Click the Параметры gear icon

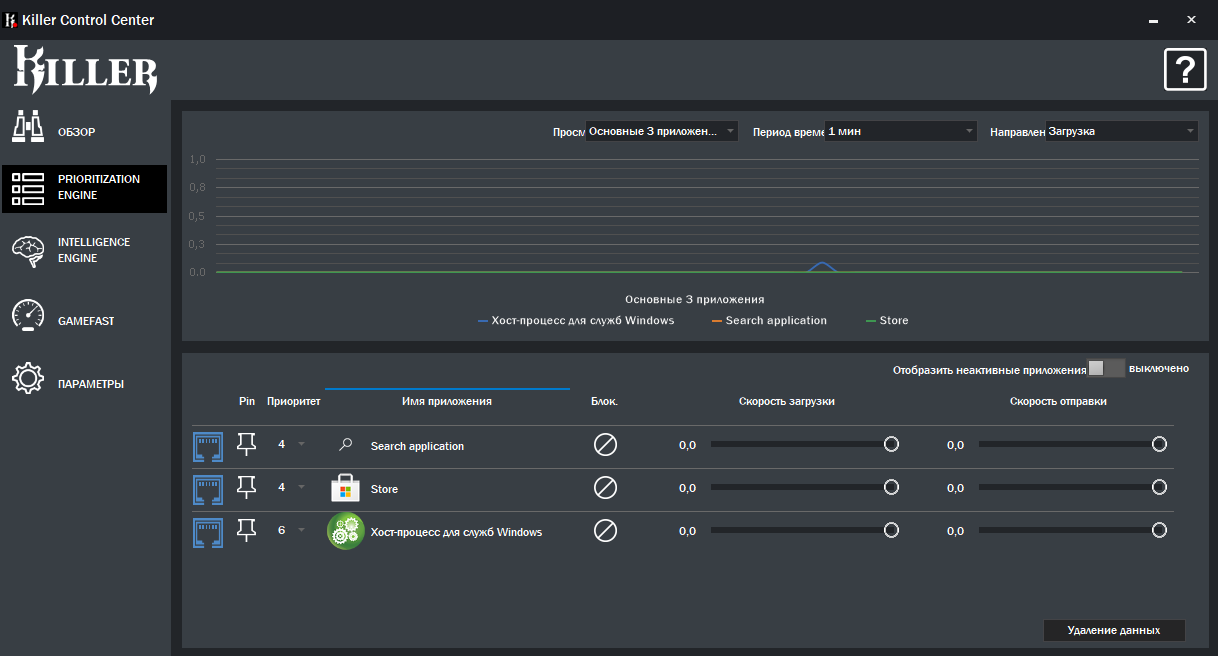click(28, 378)
